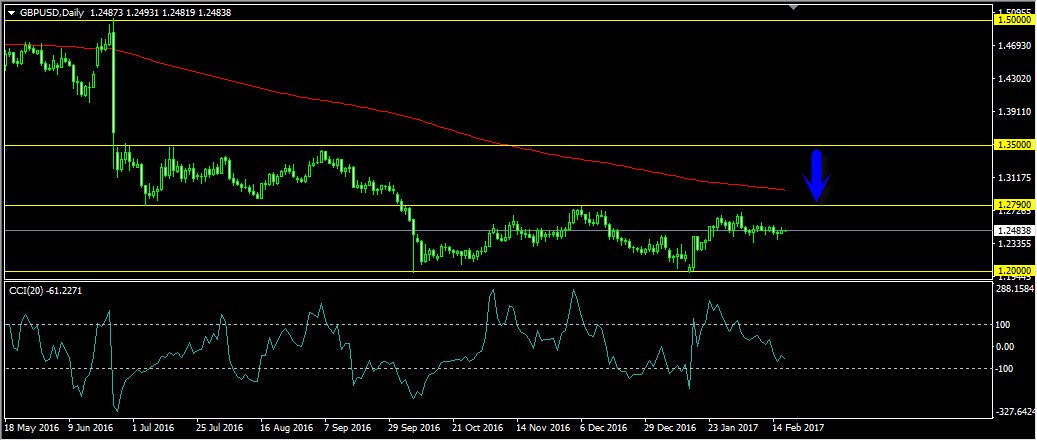Click the 21 Oct 2016 date label
Screen dimensions: 1037x441
(479, 428)
